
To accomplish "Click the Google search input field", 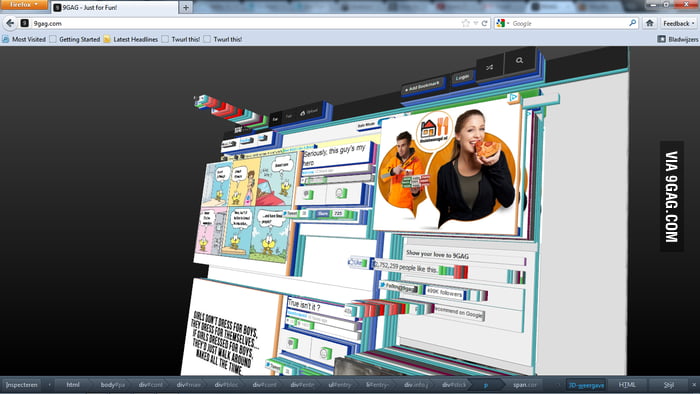I will (569, 23).
